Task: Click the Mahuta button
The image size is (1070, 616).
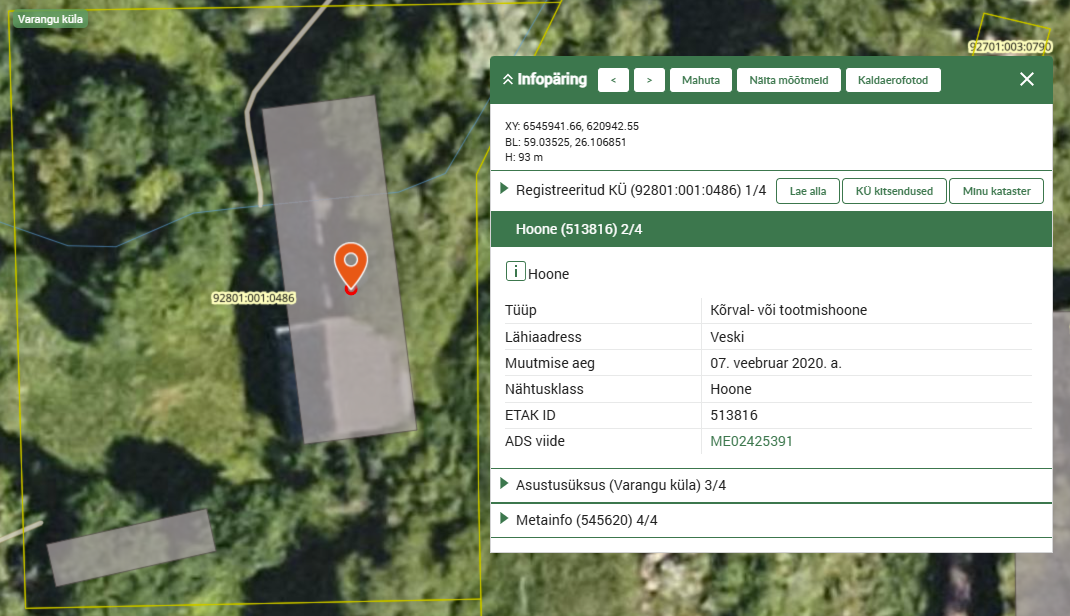Action: (x=701, y=80)
